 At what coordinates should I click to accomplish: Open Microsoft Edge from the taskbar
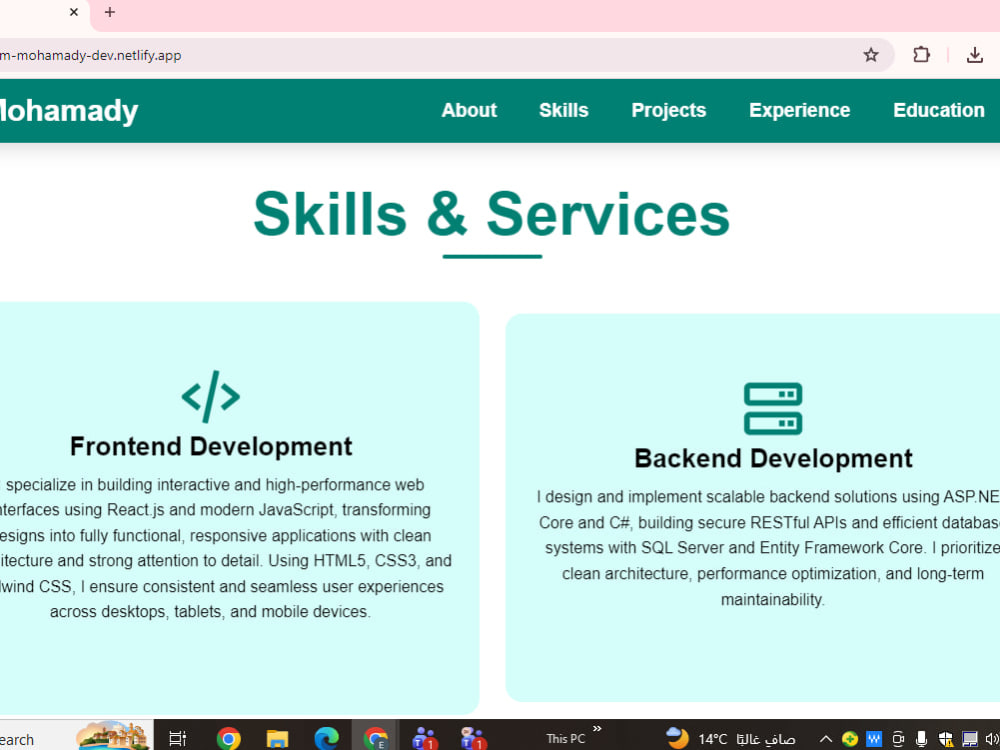(326, 739)
